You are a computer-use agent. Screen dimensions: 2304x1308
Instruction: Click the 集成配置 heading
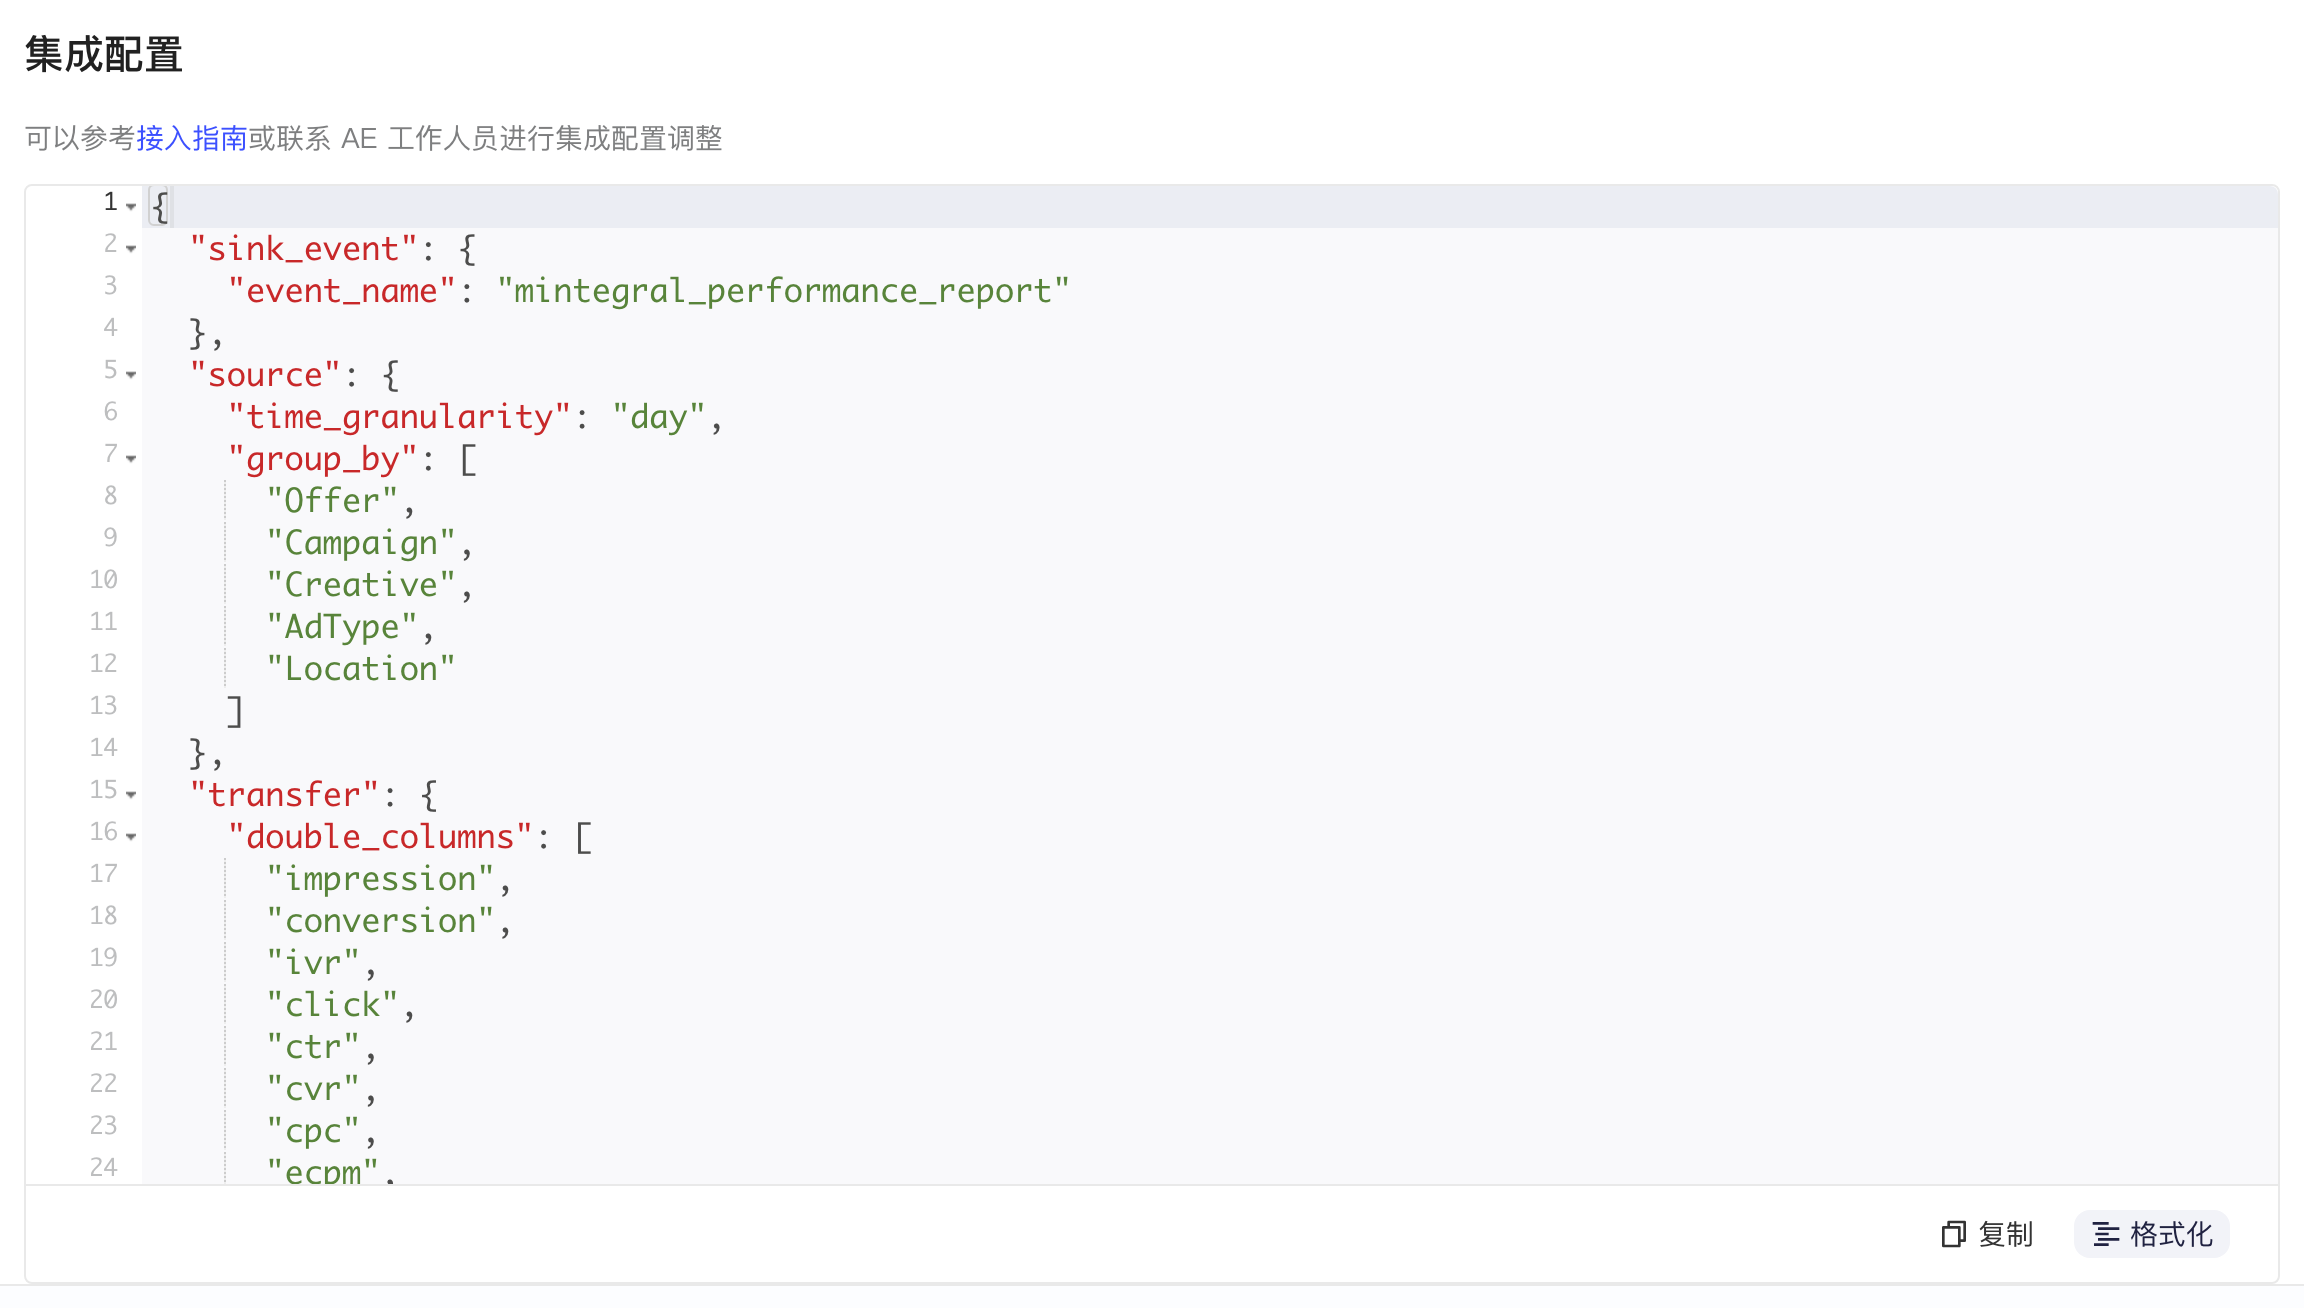pyautogui.click(x=104, y=55)
